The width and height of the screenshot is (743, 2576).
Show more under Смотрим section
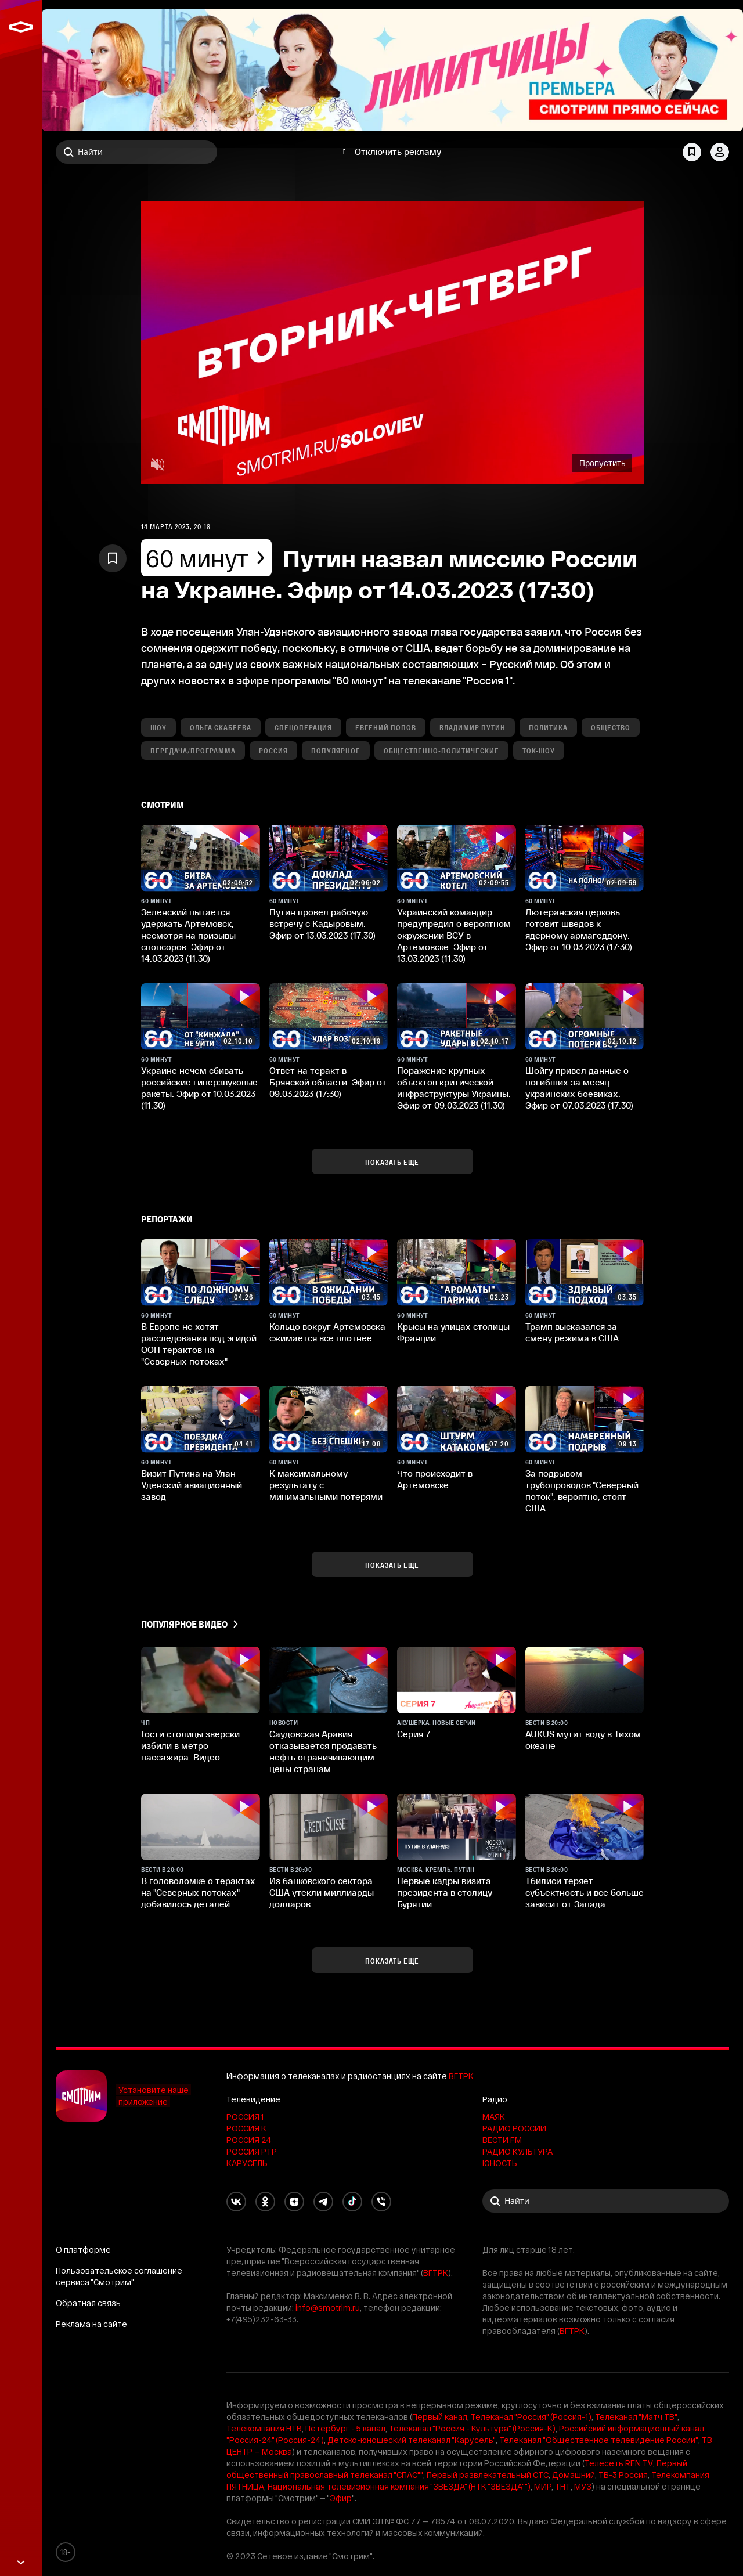392,1161
